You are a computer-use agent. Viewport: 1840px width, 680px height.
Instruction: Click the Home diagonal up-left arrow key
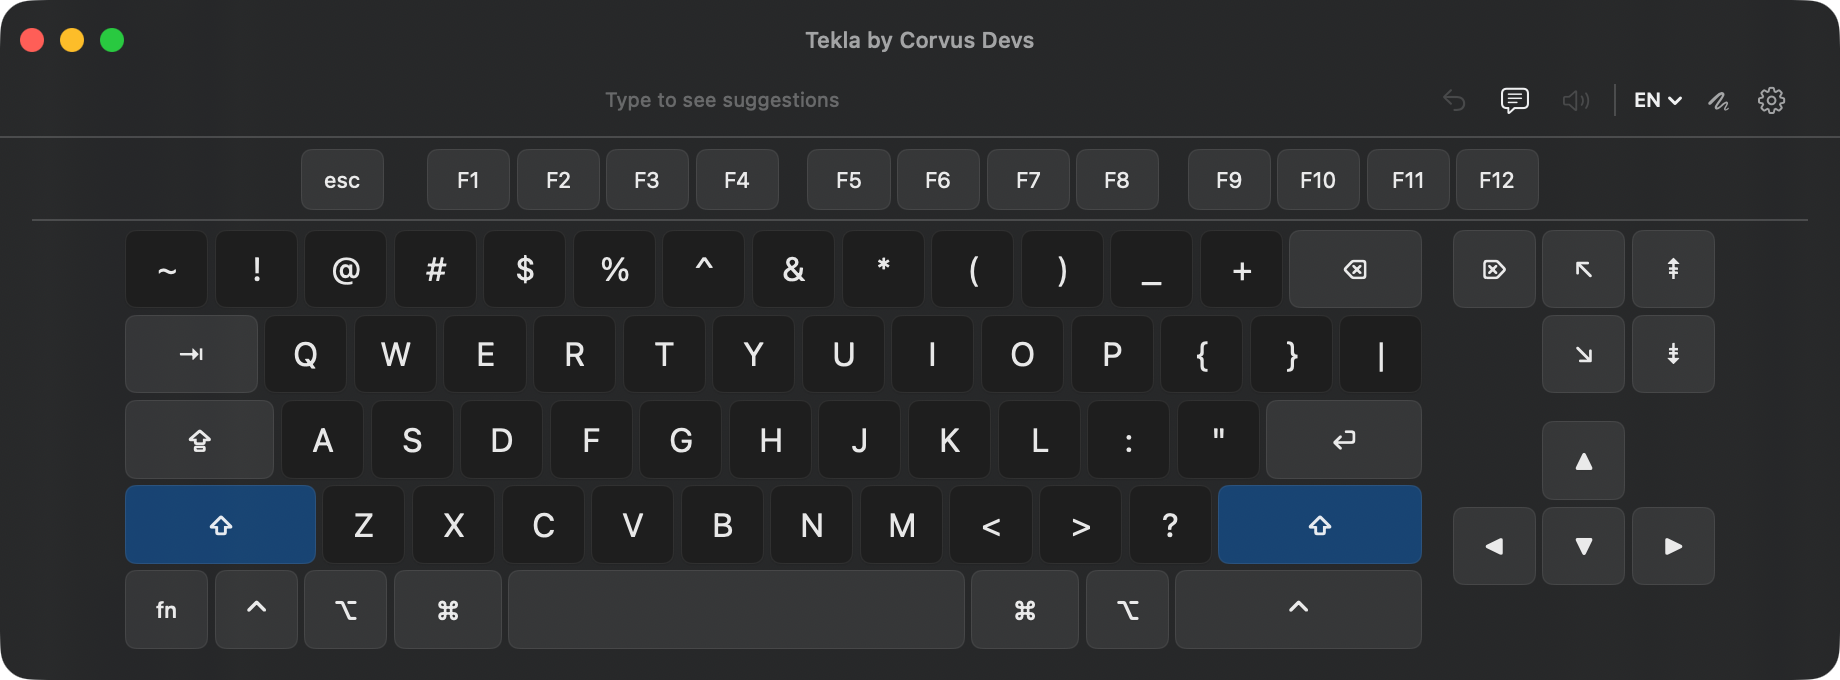[1583, 269]
